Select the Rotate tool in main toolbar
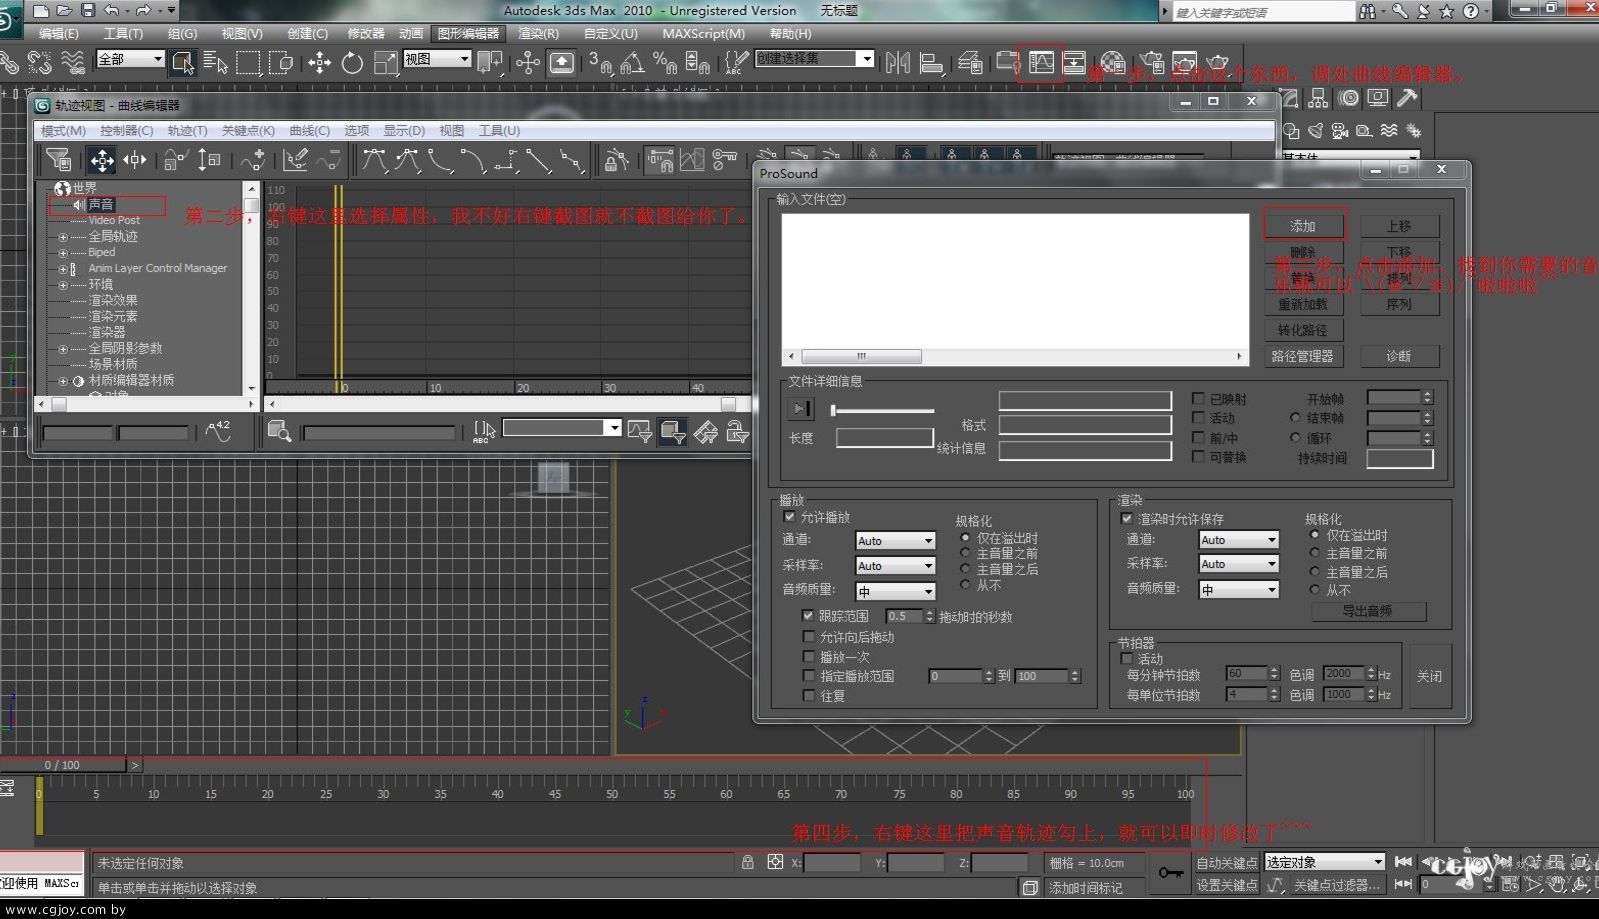Image resolution: width=1599 pixels, height=919 pixels. 352,62
